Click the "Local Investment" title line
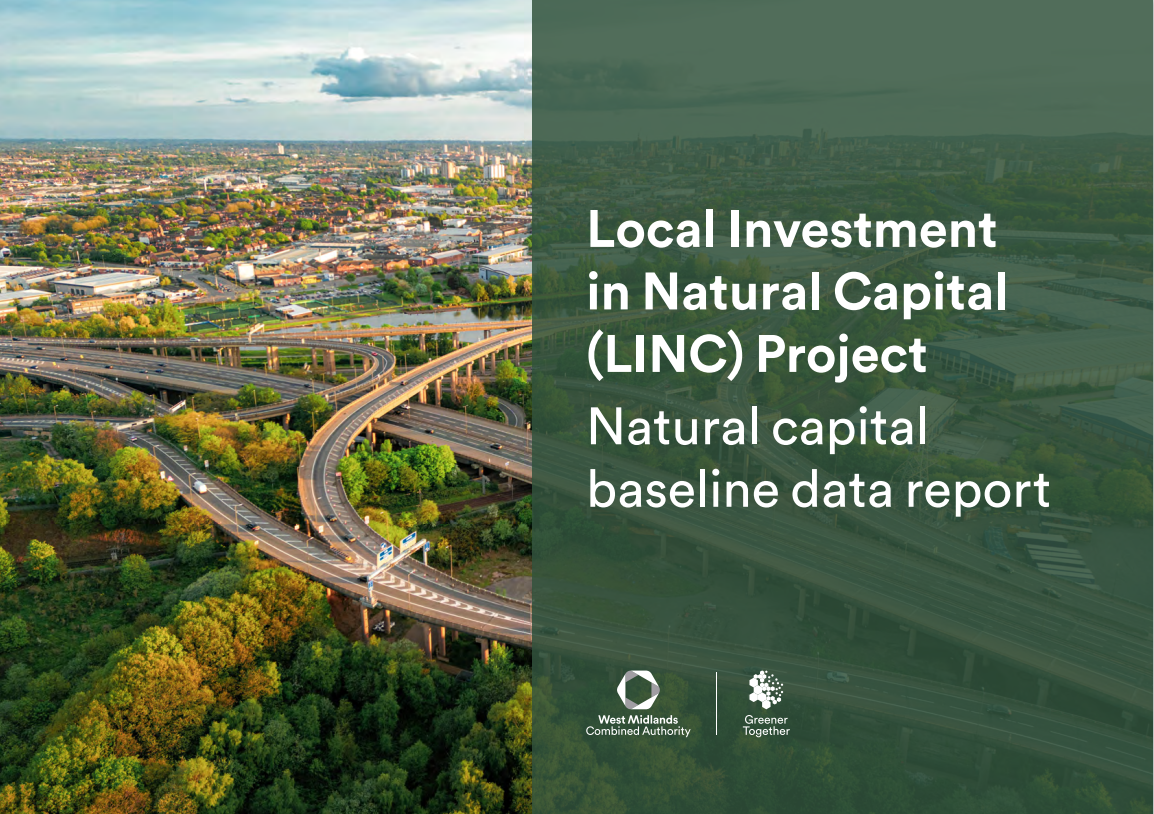This screenshot has width=1154, height=814. tap(792, 232)
